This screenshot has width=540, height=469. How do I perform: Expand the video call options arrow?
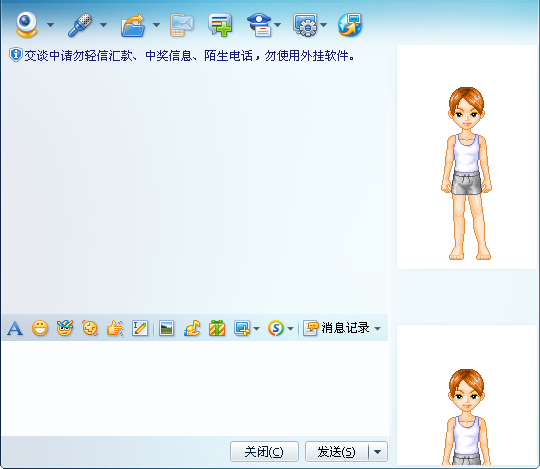tap(51, 25)
